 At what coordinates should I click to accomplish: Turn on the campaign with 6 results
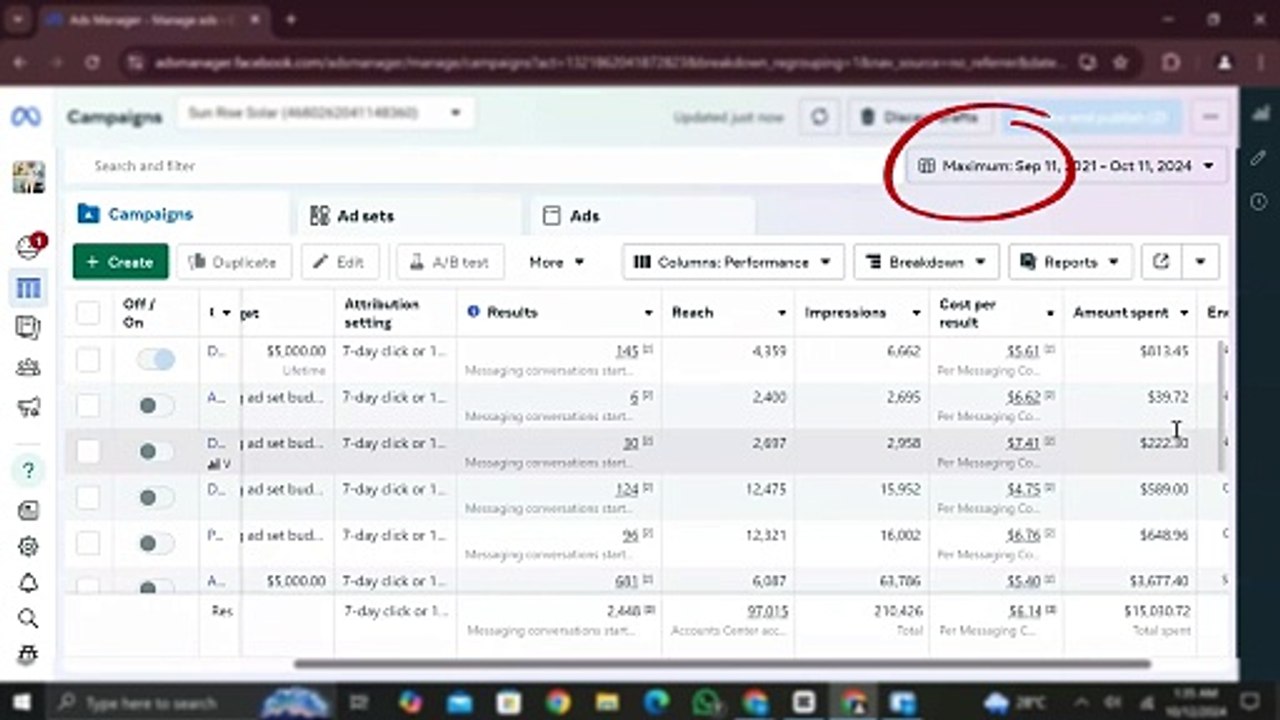tap(156, 405)
